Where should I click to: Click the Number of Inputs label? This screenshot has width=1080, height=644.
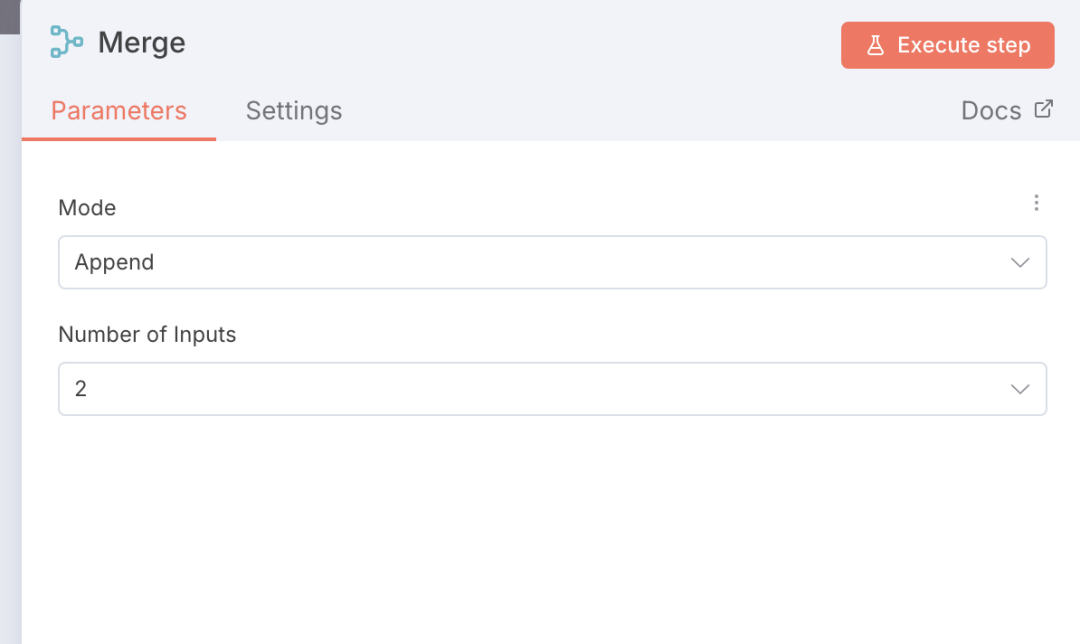(147, 335)
